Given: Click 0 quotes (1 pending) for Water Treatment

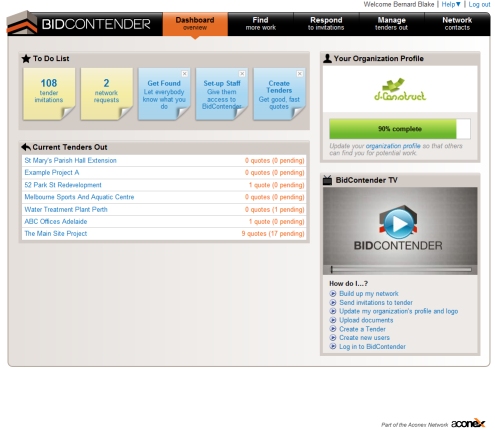Looking at the screenshot, I should point(275,209).
